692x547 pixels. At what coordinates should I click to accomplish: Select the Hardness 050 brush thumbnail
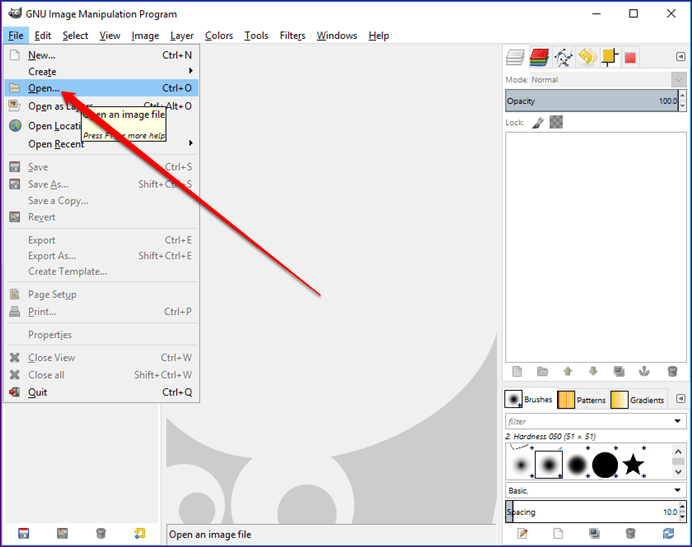(549, 464)
